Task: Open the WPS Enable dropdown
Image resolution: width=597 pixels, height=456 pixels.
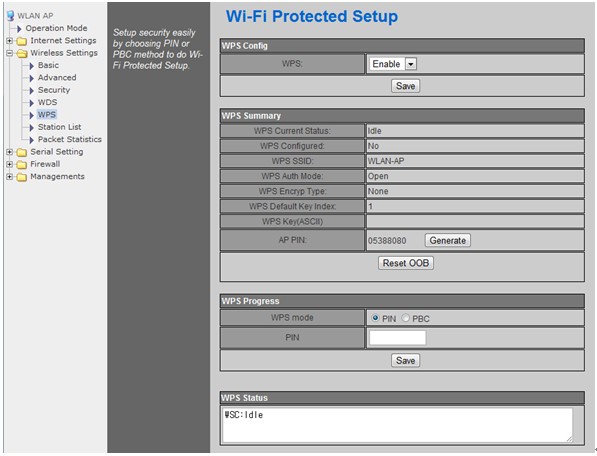Action: click(x=393, y=64)
